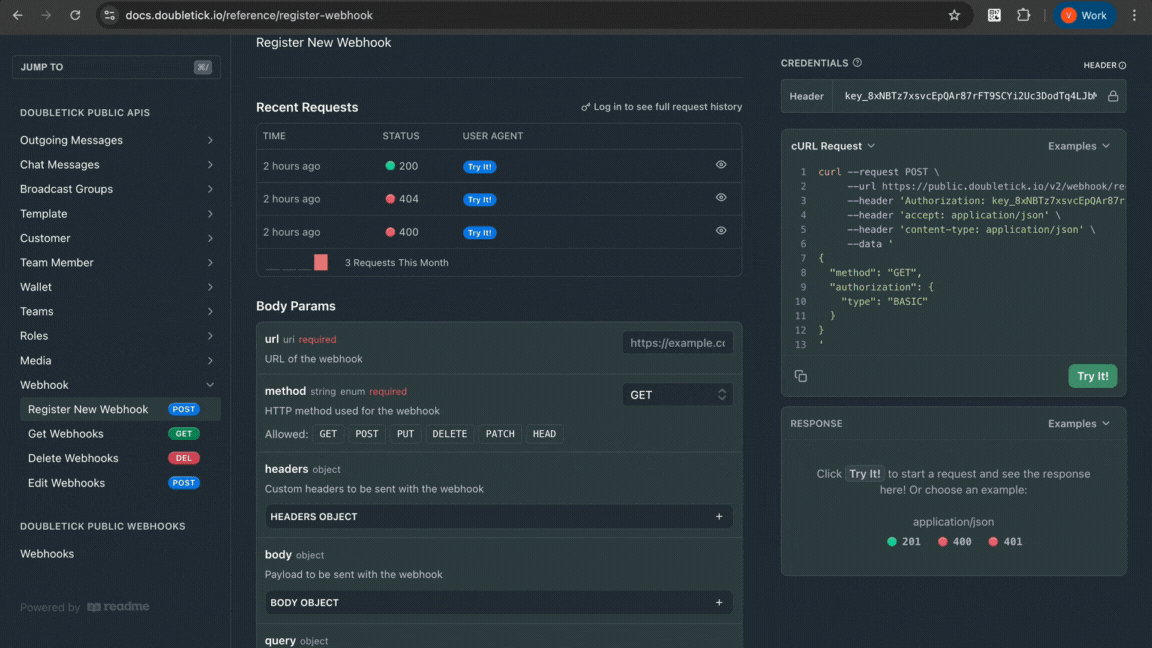The width and height of the screenshot is (1152, 648).
Task: Click Log in to see full request history
Action: [x=661, y=107]
